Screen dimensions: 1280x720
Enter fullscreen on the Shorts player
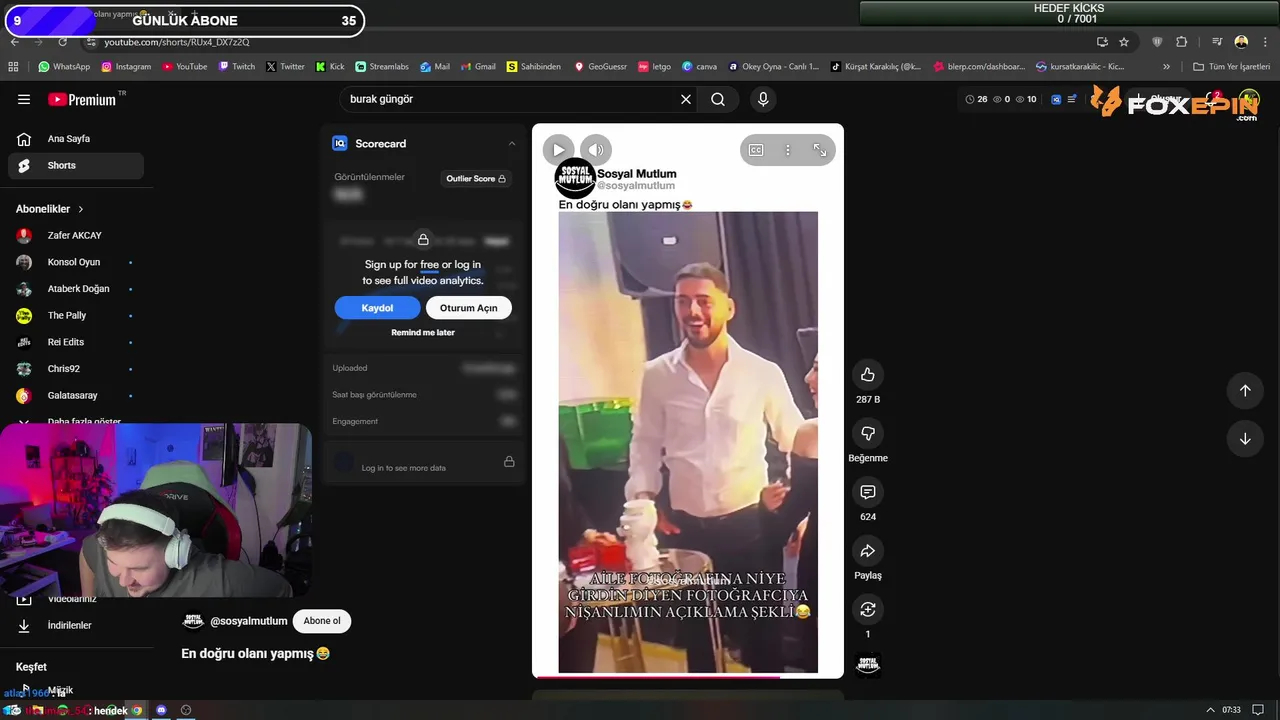pos(820,150)
